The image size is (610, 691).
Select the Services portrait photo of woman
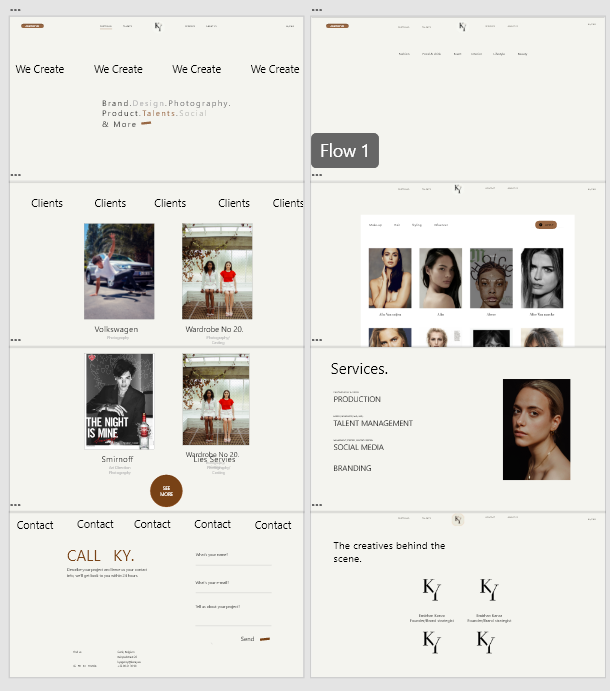click(536, 429)
